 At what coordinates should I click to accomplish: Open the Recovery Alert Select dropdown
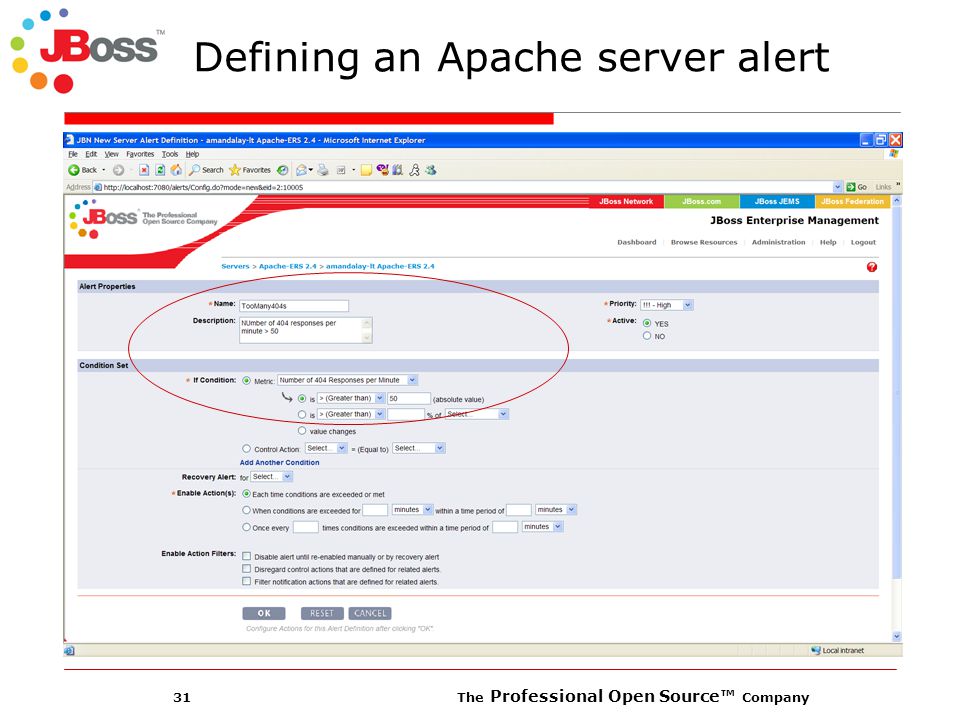pyautogui.click(x=271, y=476)
